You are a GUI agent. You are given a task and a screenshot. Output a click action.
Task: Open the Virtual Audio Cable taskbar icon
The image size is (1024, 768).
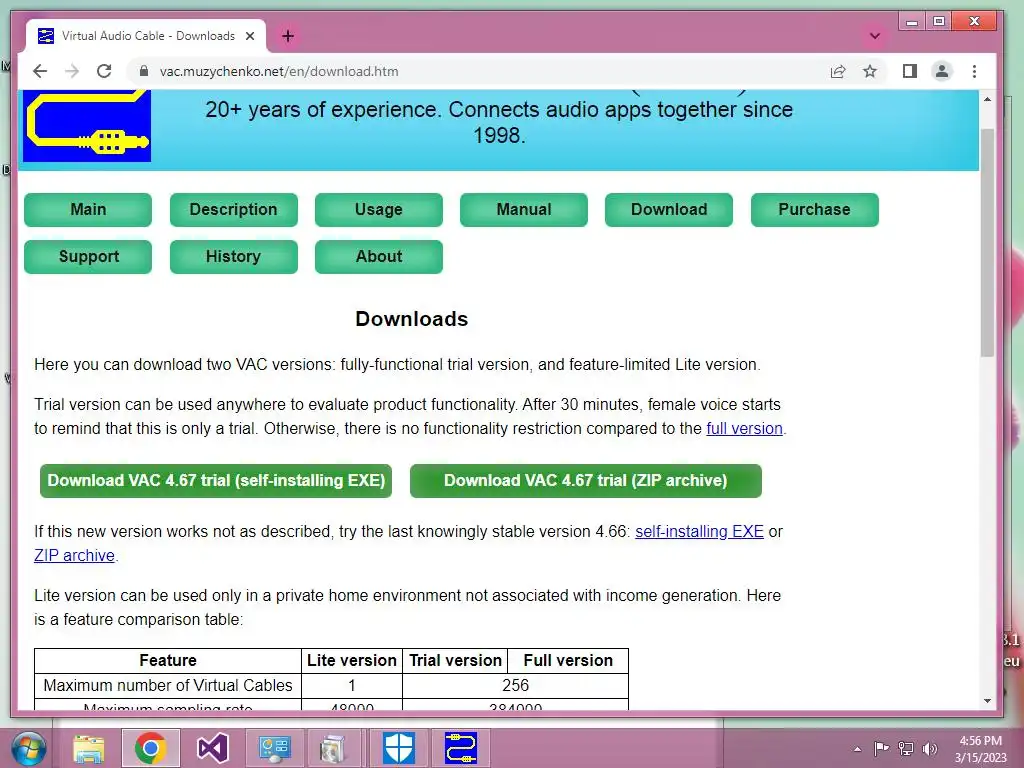coord(461,748)
